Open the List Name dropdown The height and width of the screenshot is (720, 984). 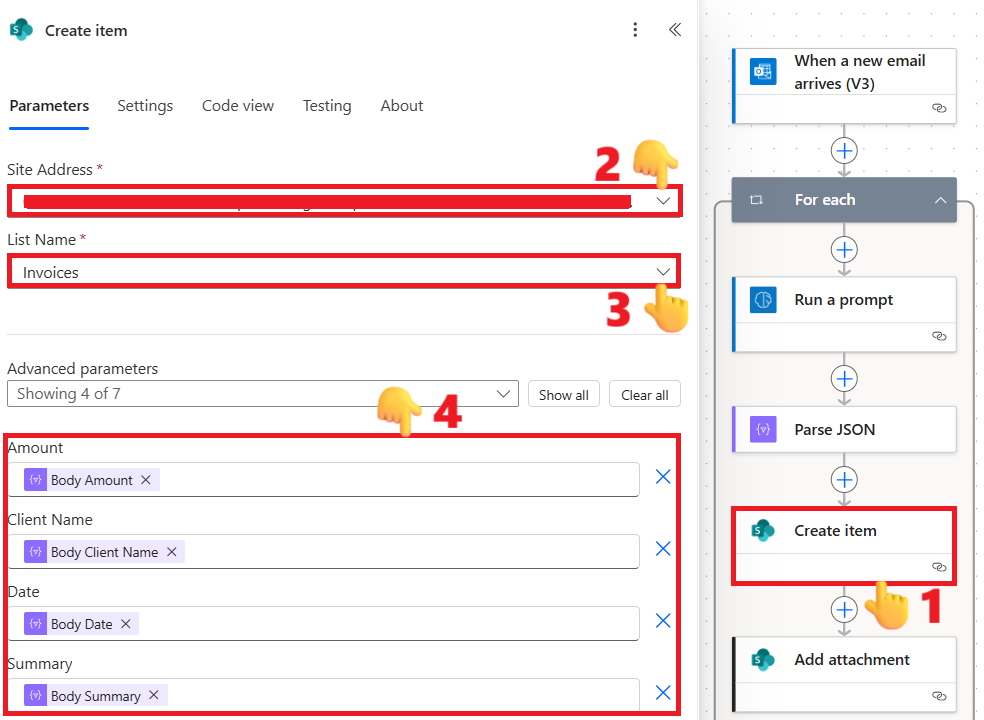coord(663,272)
